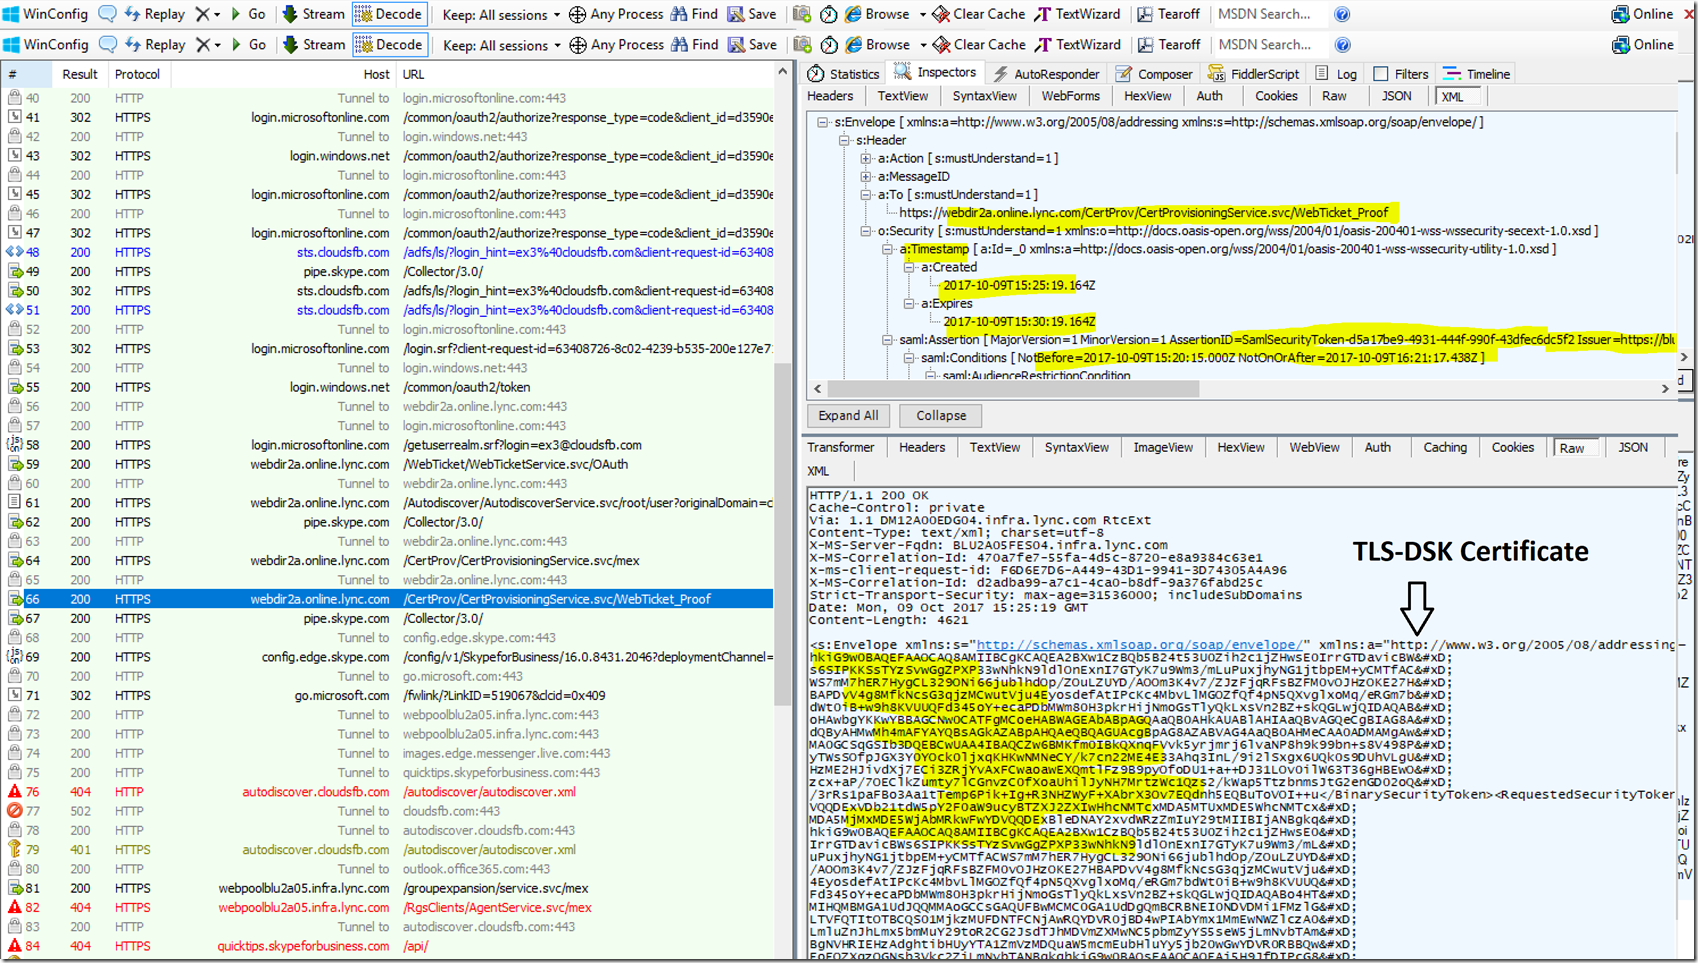The height and width of the screenshot is (963, 1698).
Task: Click camera screenshot icon in lower toolbar row
Action: [x=802, y=45]
